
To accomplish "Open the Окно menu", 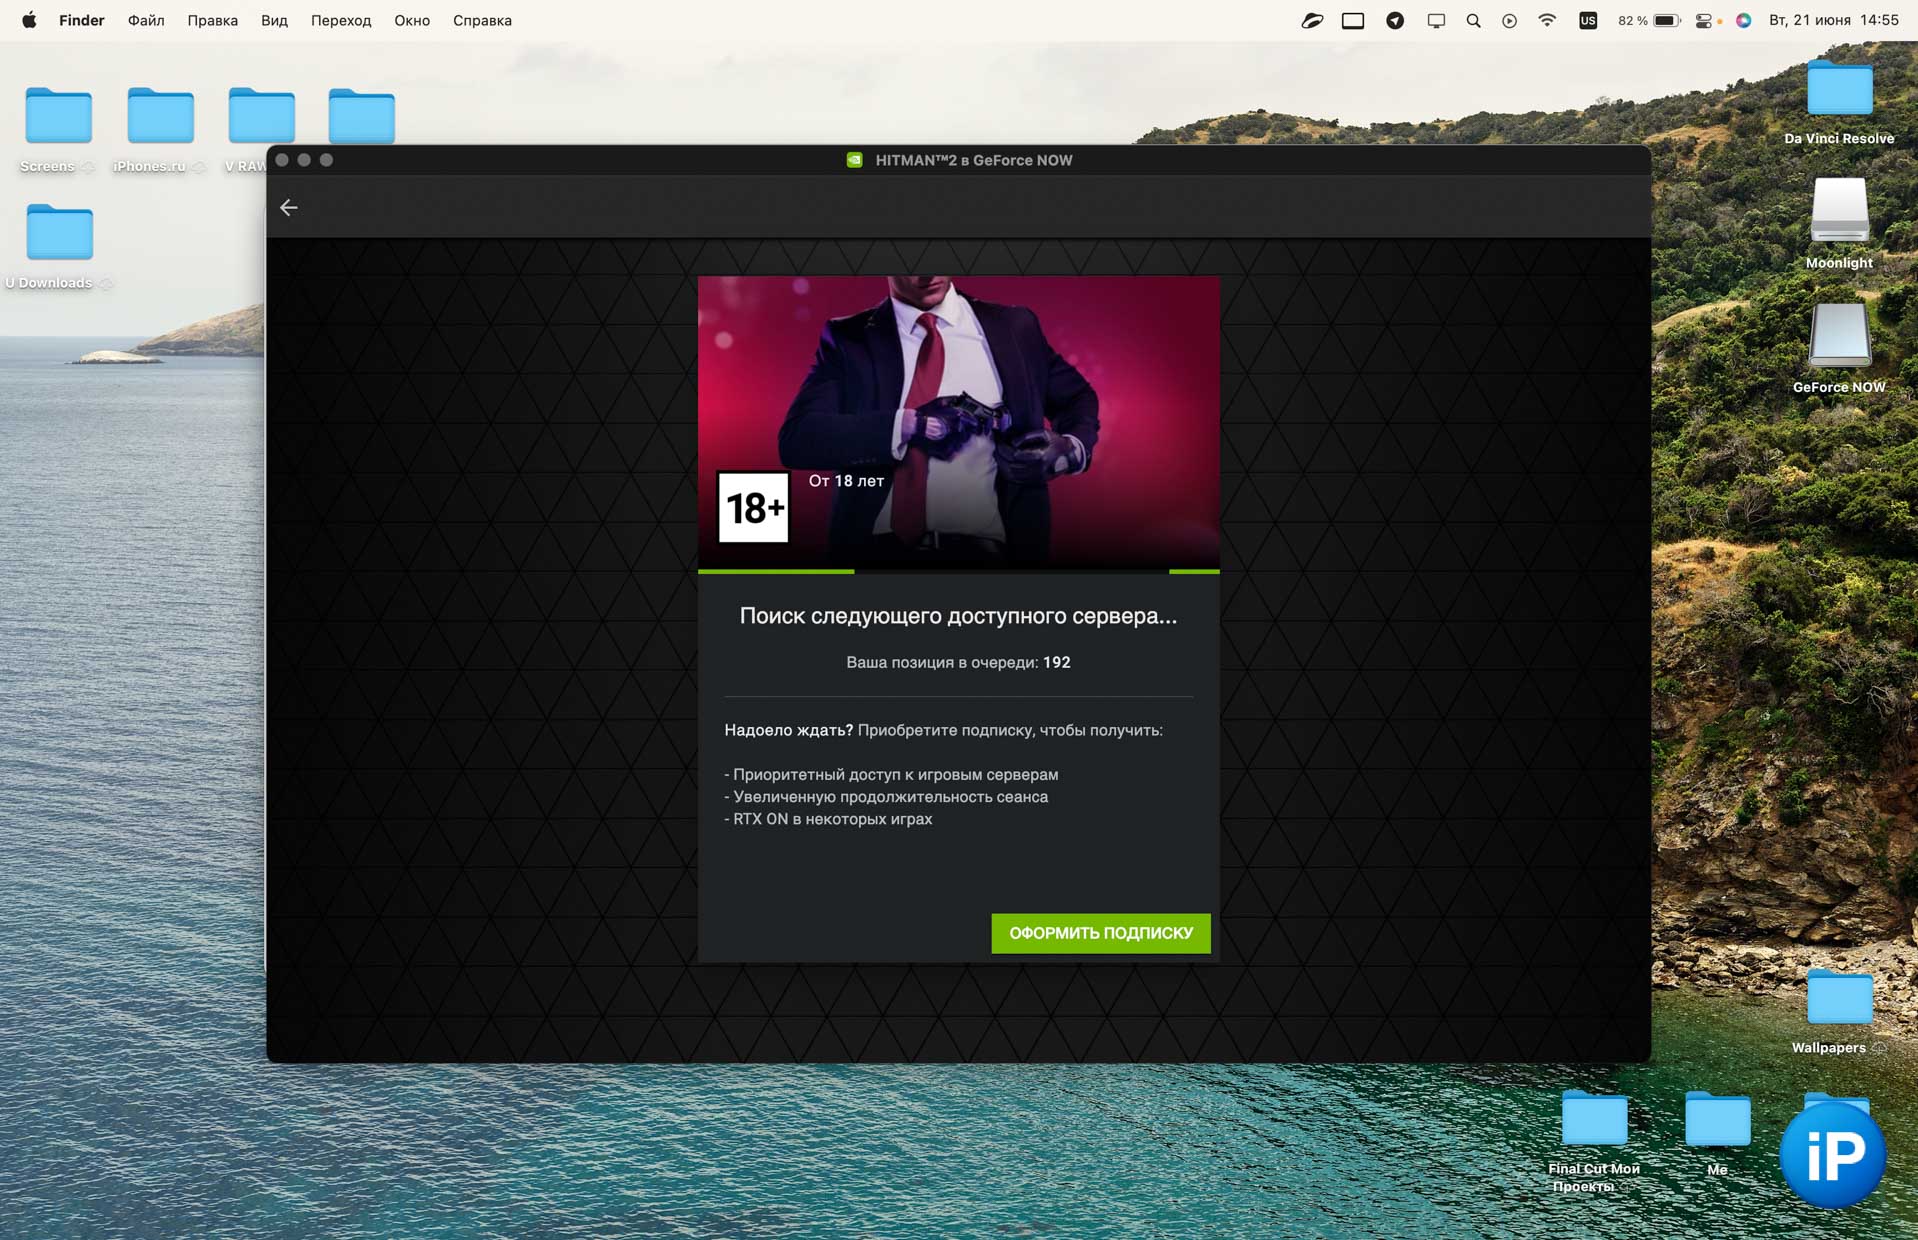I will (x=412, y=20).
